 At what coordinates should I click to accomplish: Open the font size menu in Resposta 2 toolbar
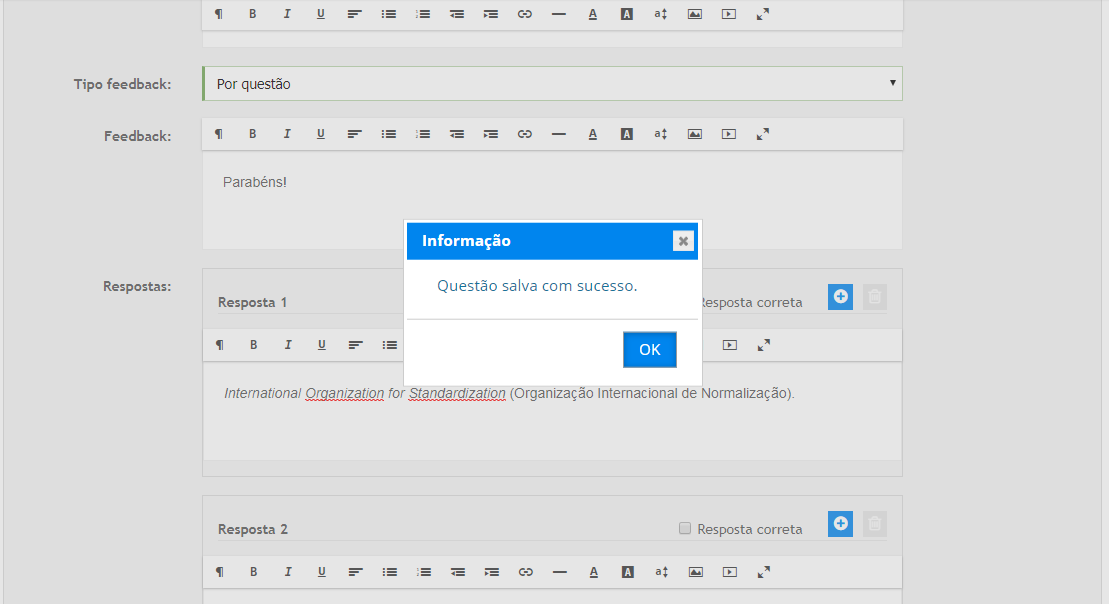click(x=661, y=572)
